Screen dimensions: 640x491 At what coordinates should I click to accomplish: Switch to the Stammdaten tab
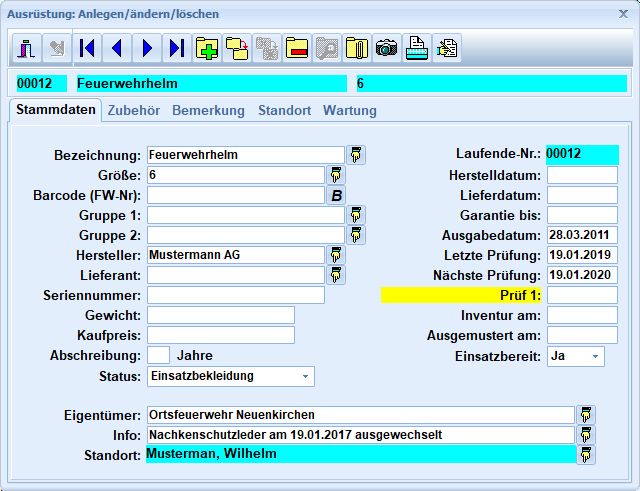pos(56,110)
